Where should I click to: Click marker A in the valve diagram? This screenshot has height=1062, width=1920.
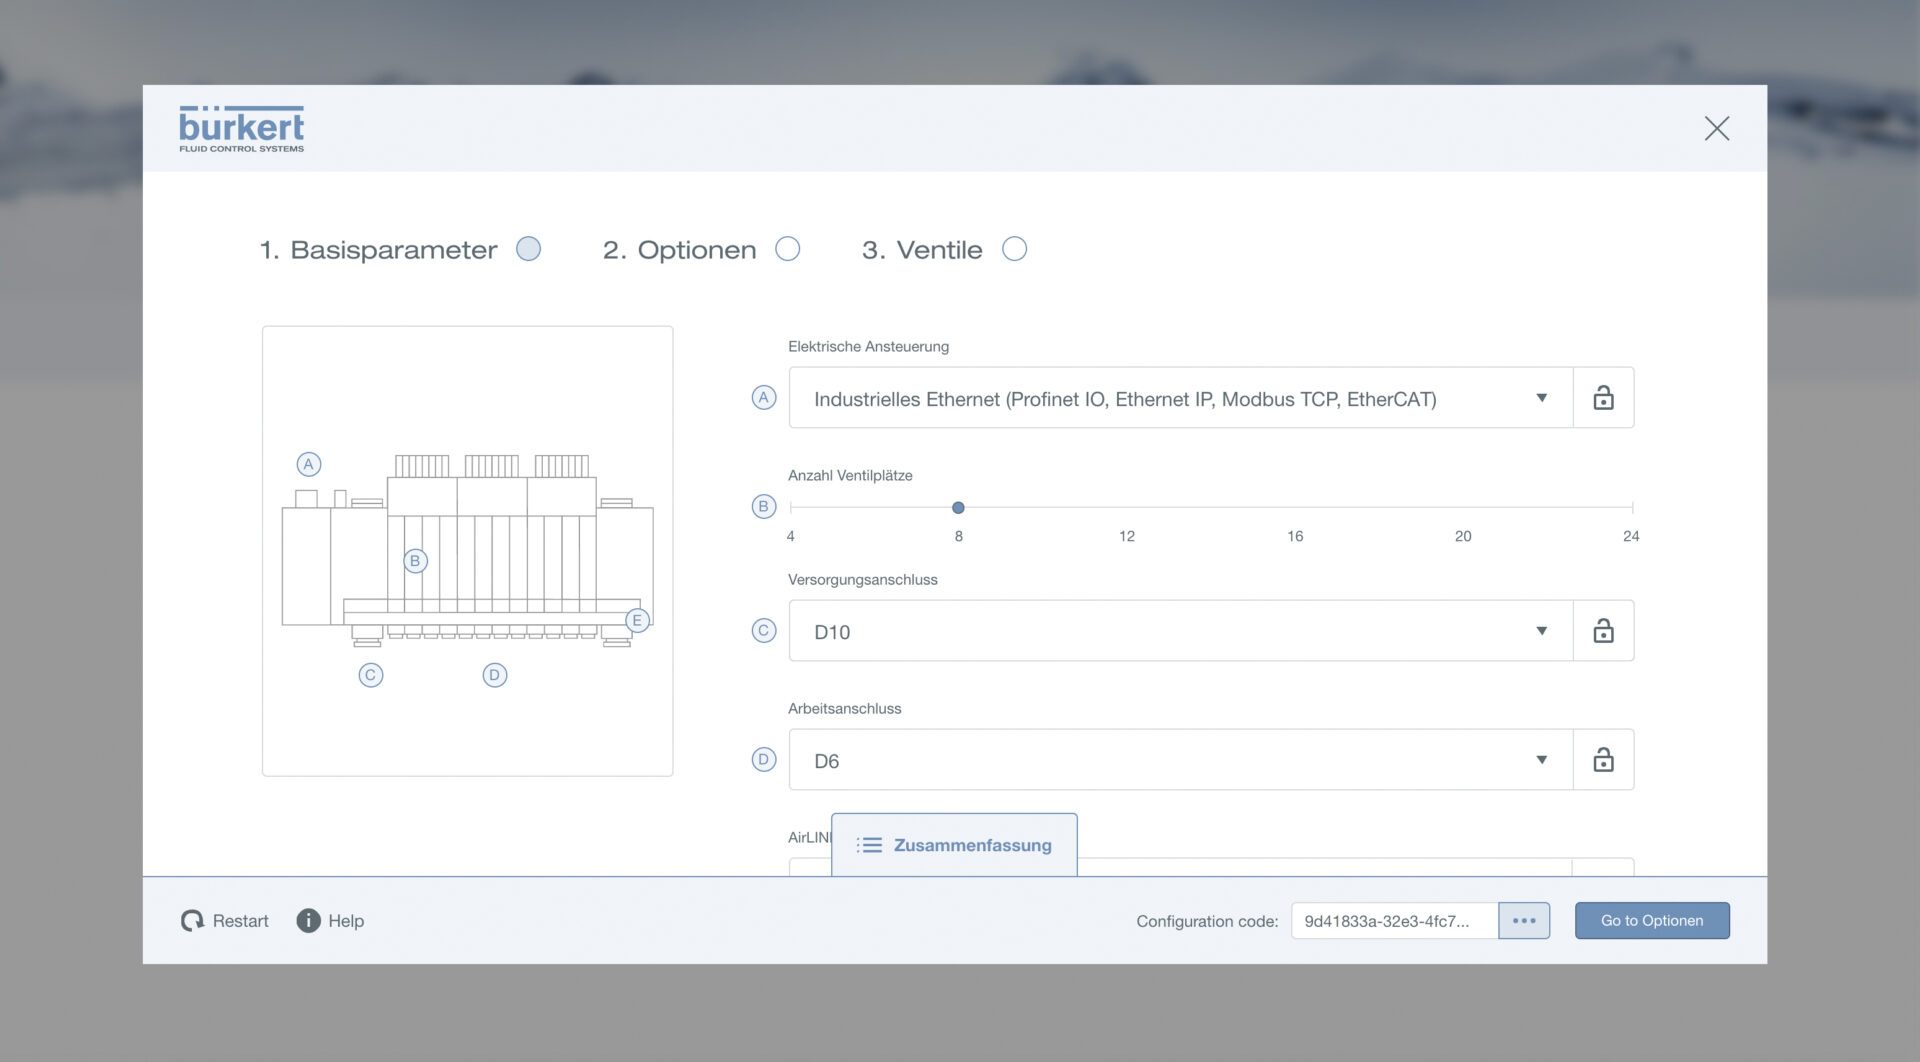coord(309,464)
